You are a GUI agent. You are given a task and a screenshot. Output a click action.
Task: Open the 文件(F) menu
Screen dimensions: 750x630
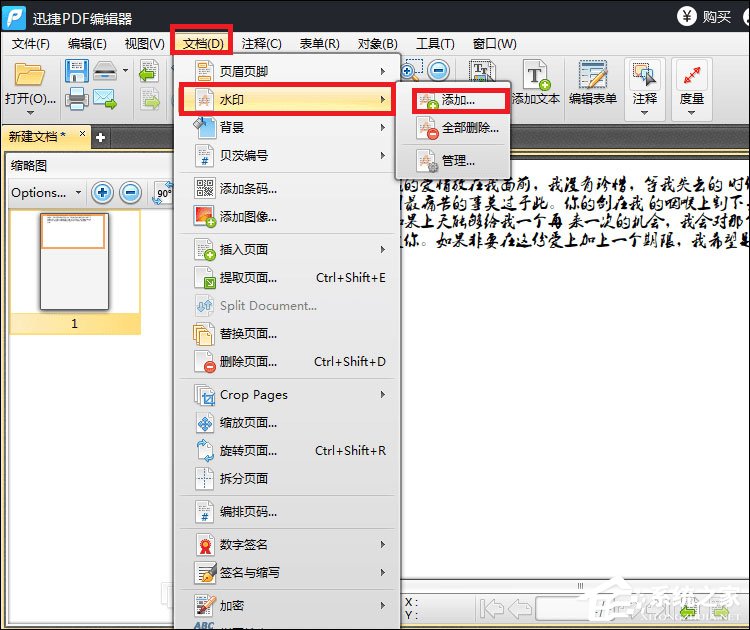pyautogui.click(x=31, y=44)
